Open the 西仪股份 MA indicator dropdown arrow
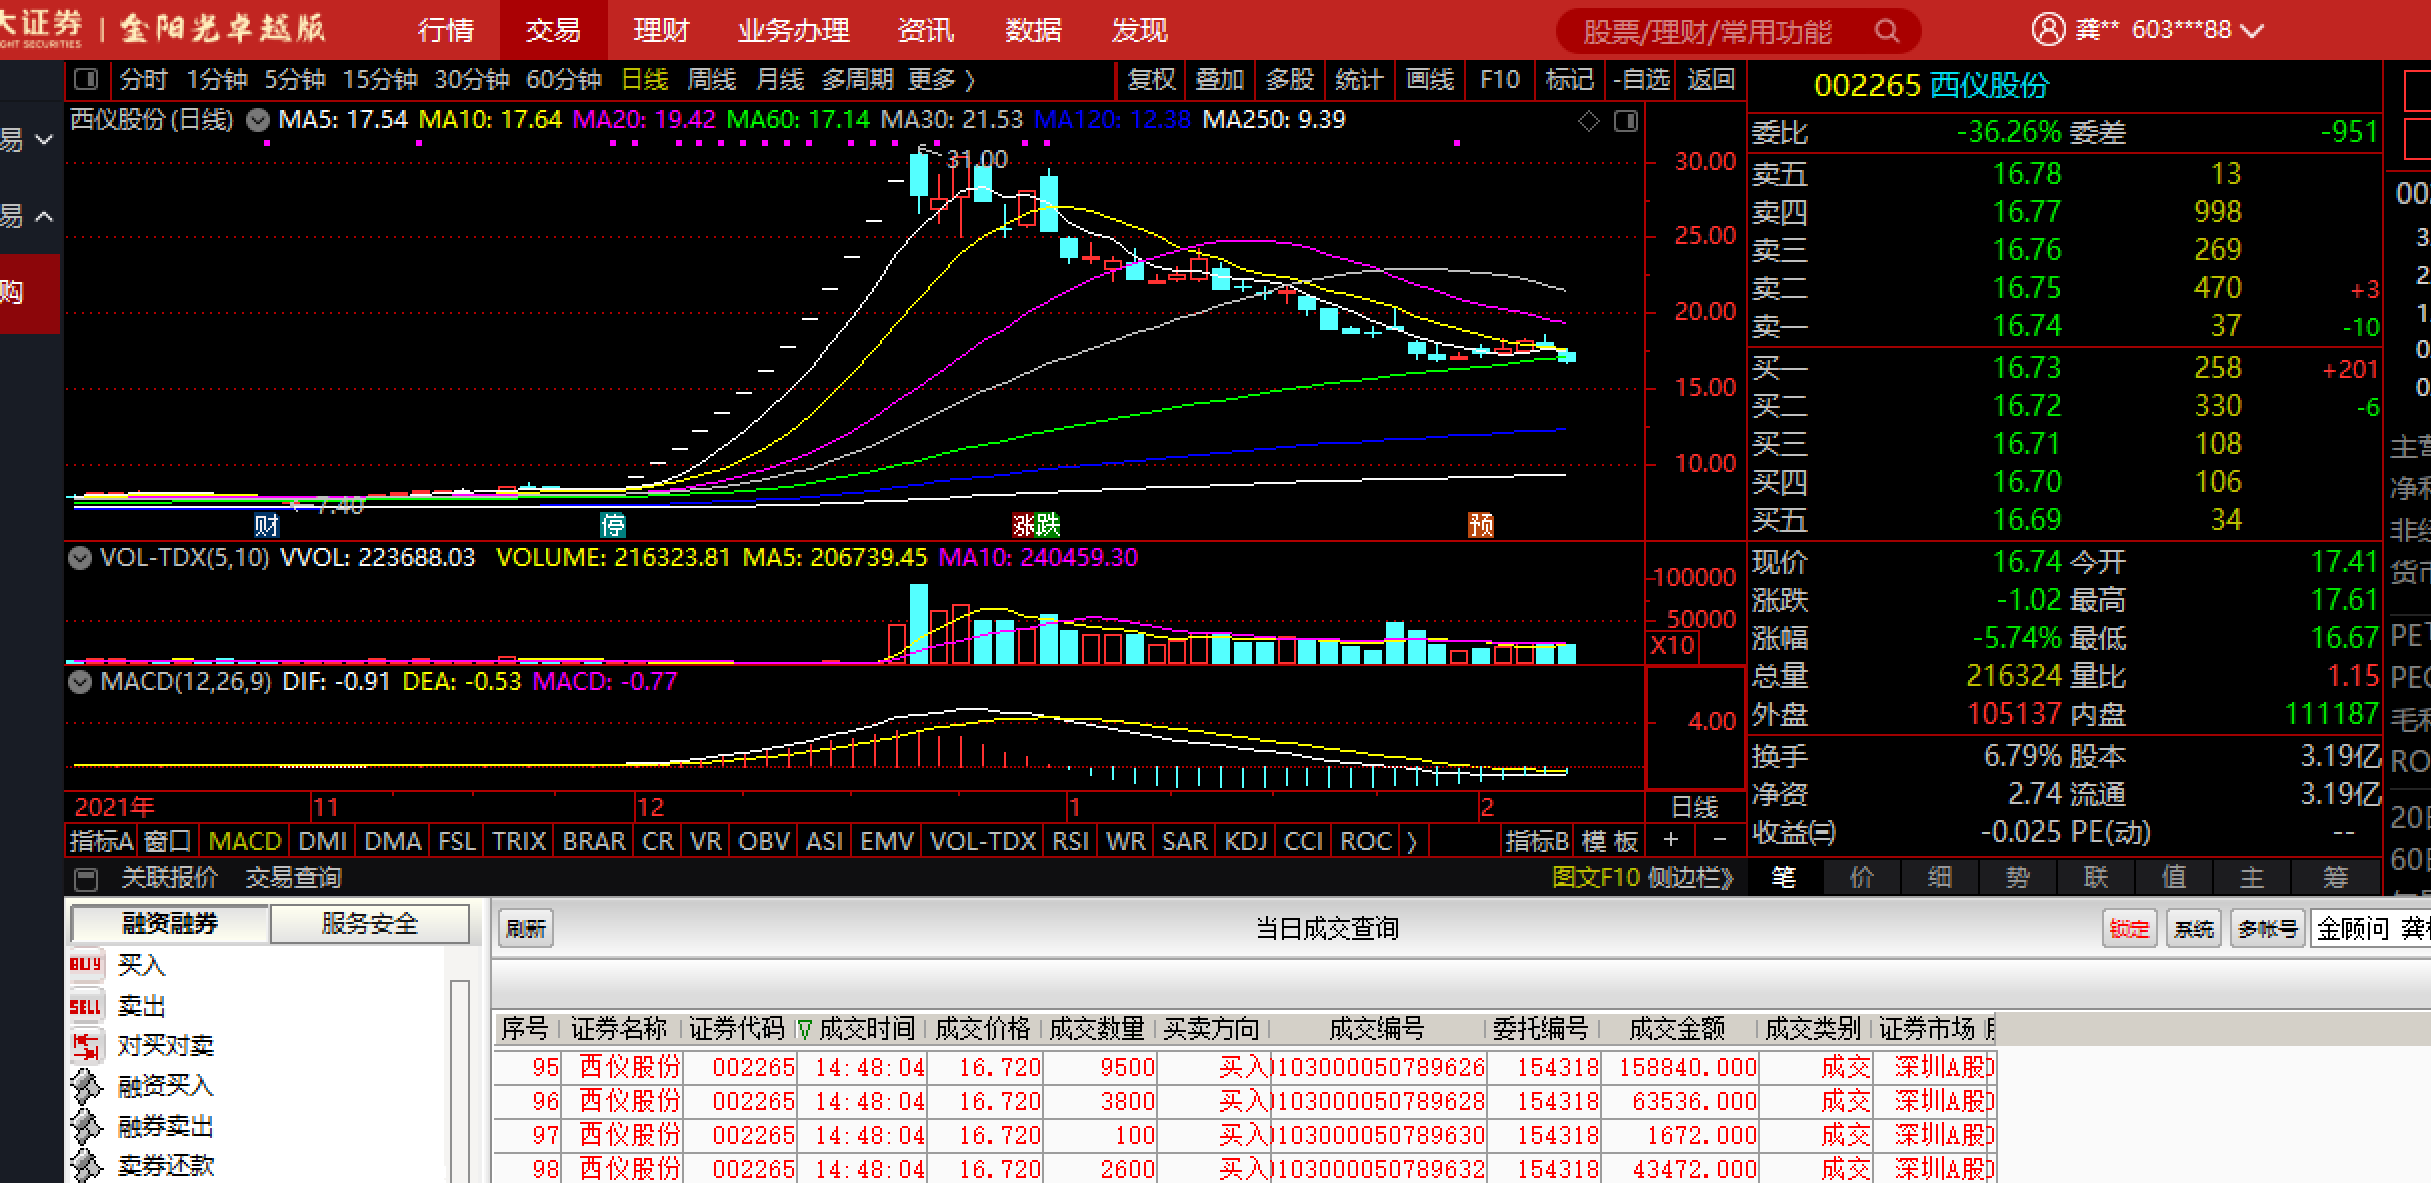 click(x=258, y=121)
